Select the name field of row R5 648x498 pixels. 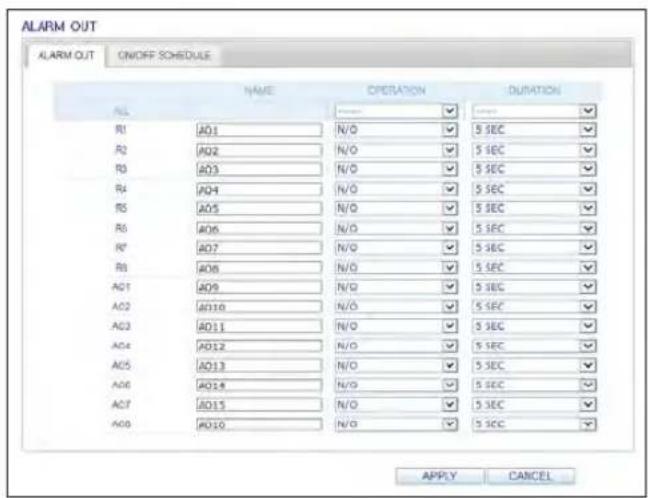click(x=259, y=208)
